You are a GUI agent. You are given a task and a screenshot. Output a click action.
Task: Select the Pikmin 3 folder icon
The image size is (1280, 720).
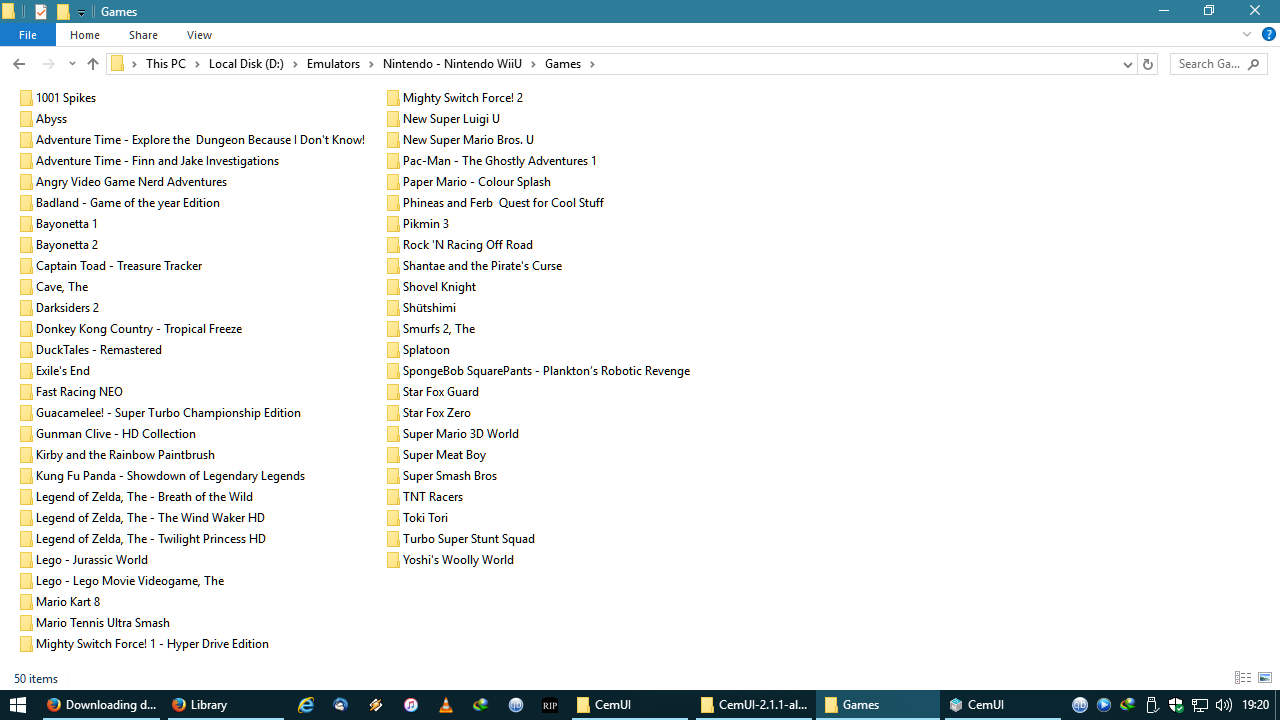coord(393,224)
